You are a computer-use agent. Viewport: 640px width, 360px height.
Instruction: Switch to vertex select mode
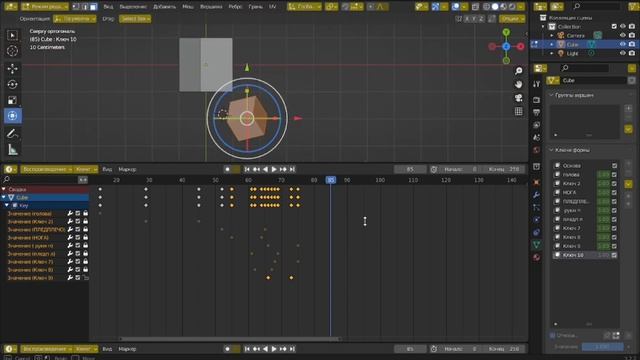[x=76, y=7]
